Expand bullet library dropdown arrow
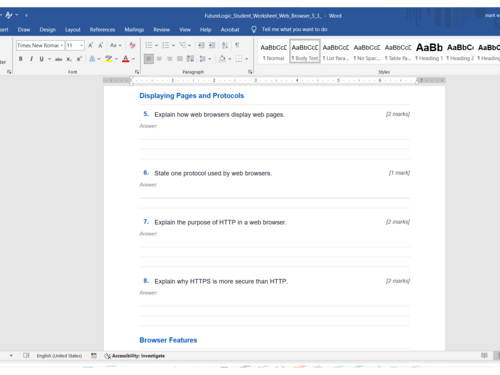Screen dimensions: 500x375 [x=156, y=45]
